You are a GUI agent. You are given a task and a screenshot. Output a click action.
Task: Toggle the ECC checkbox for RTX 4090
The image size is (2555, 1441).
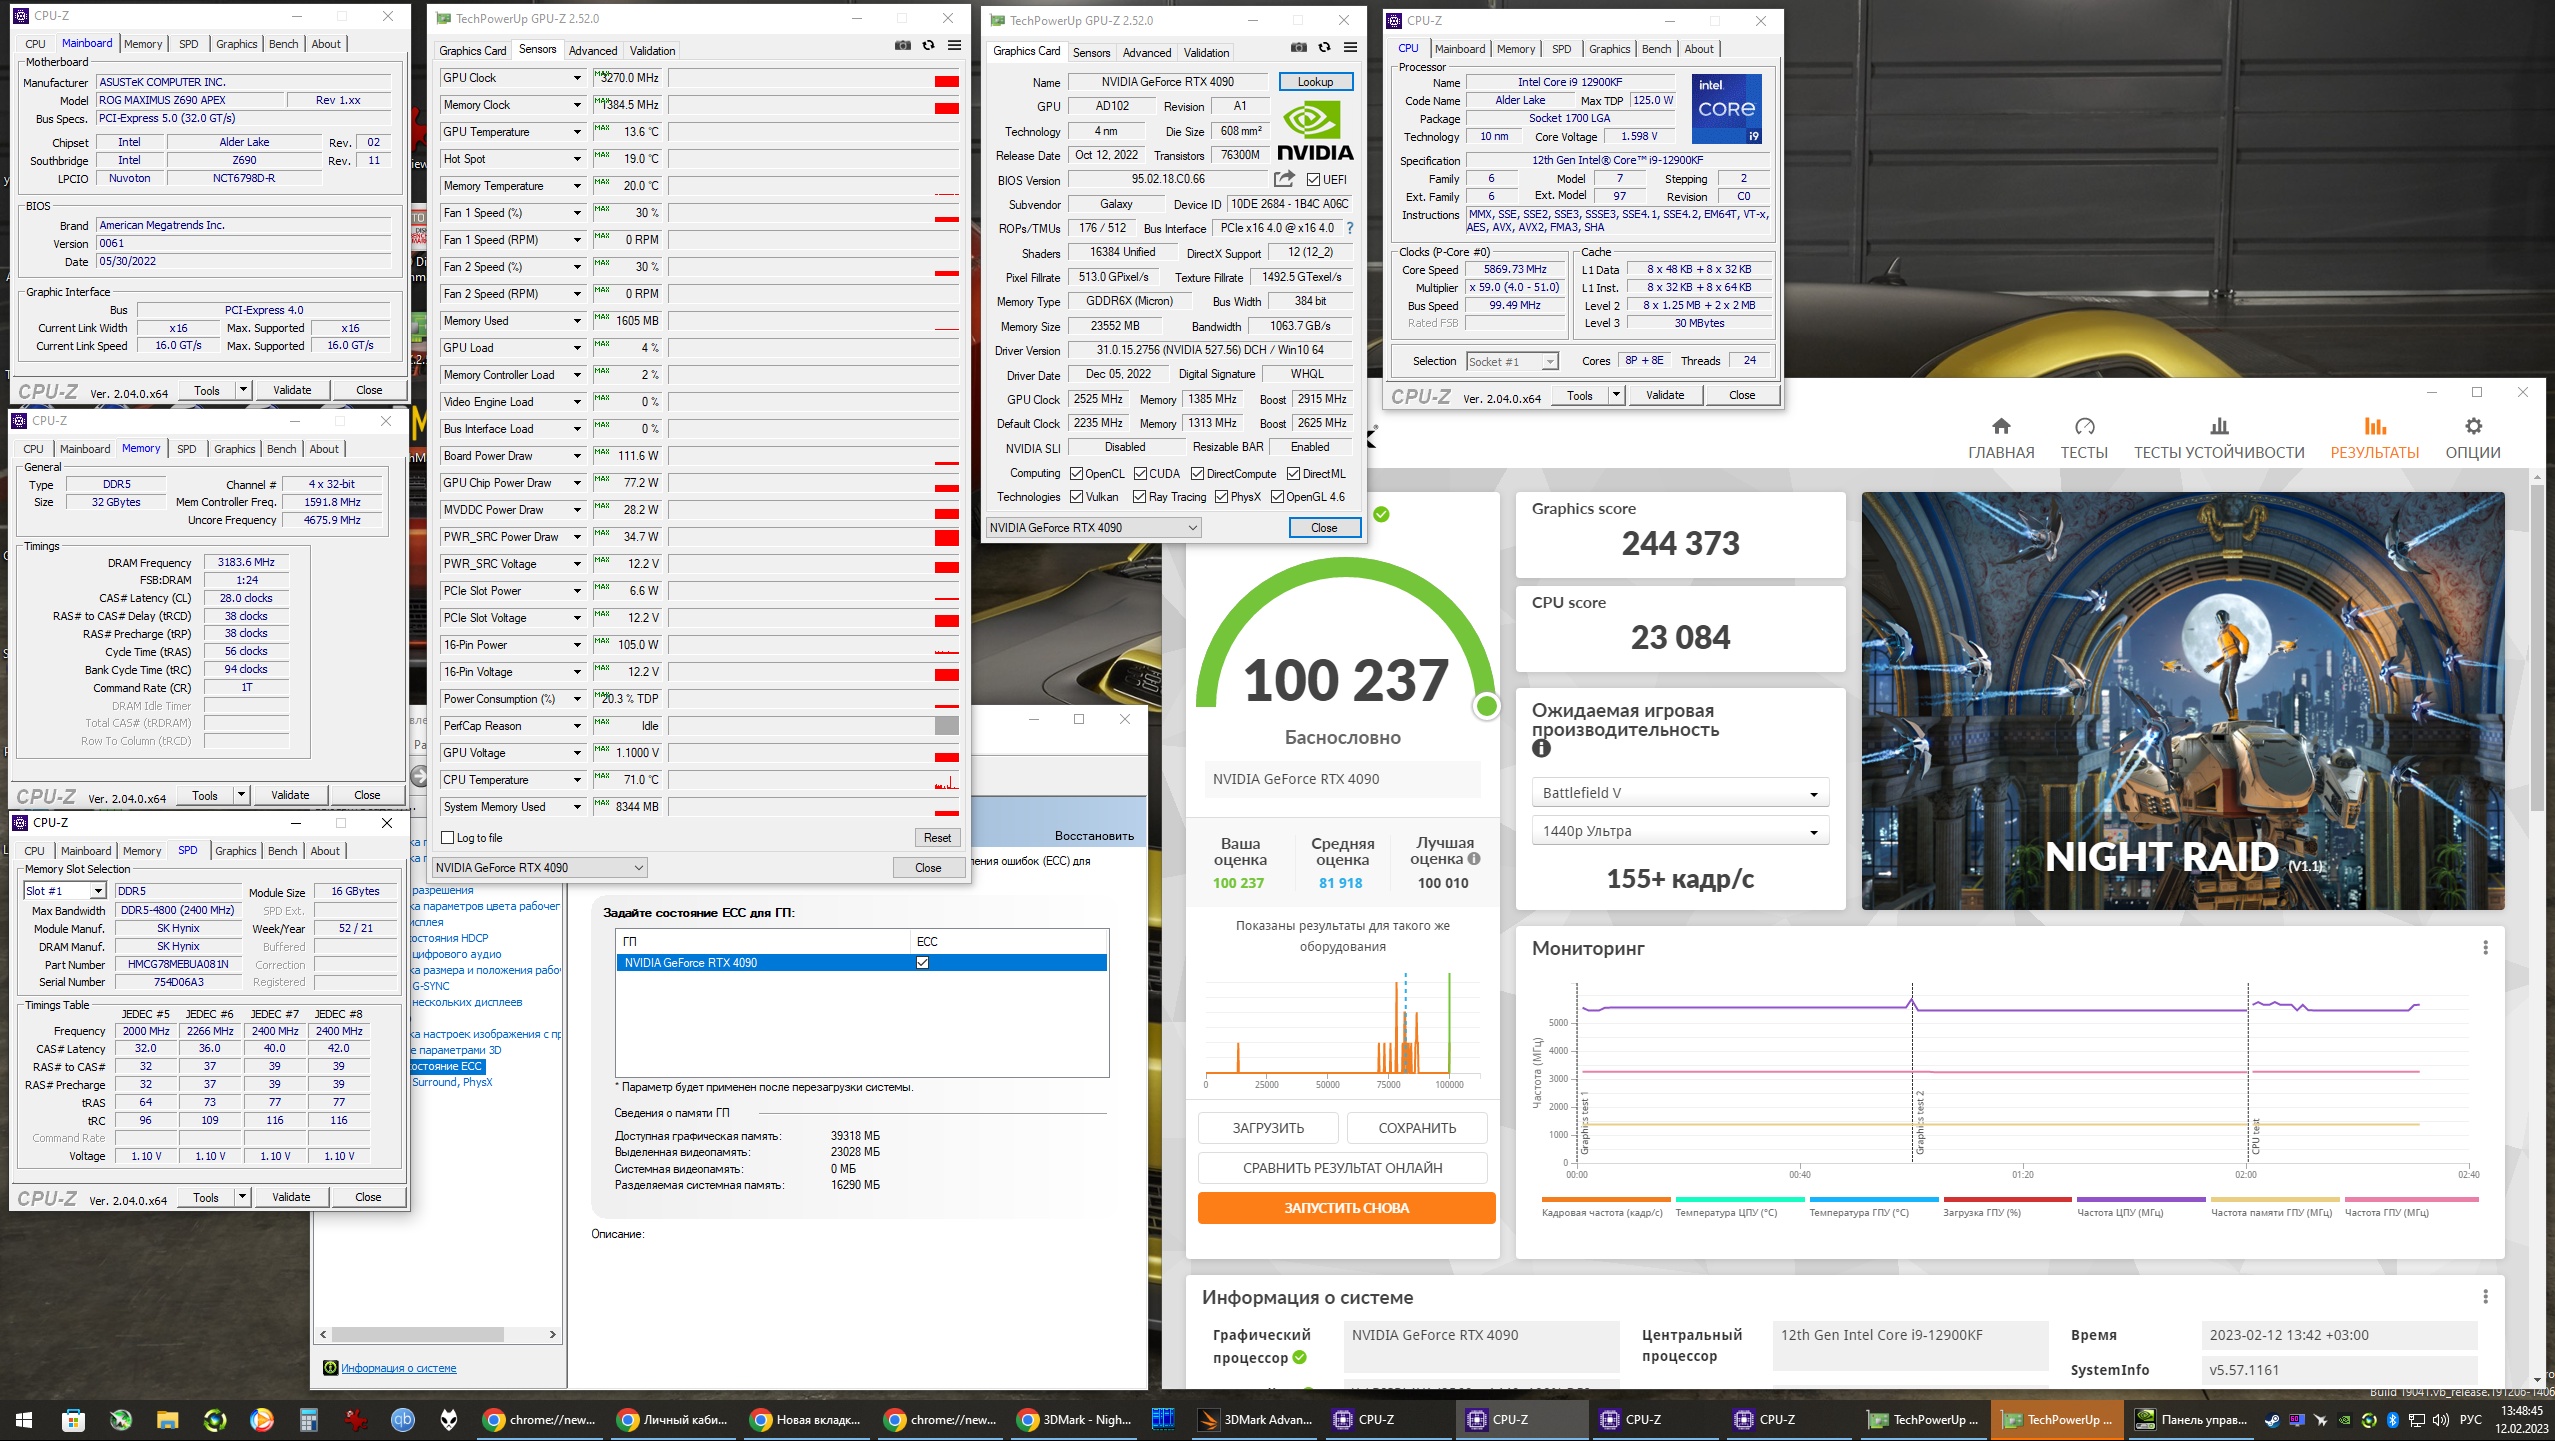point(922,962)
